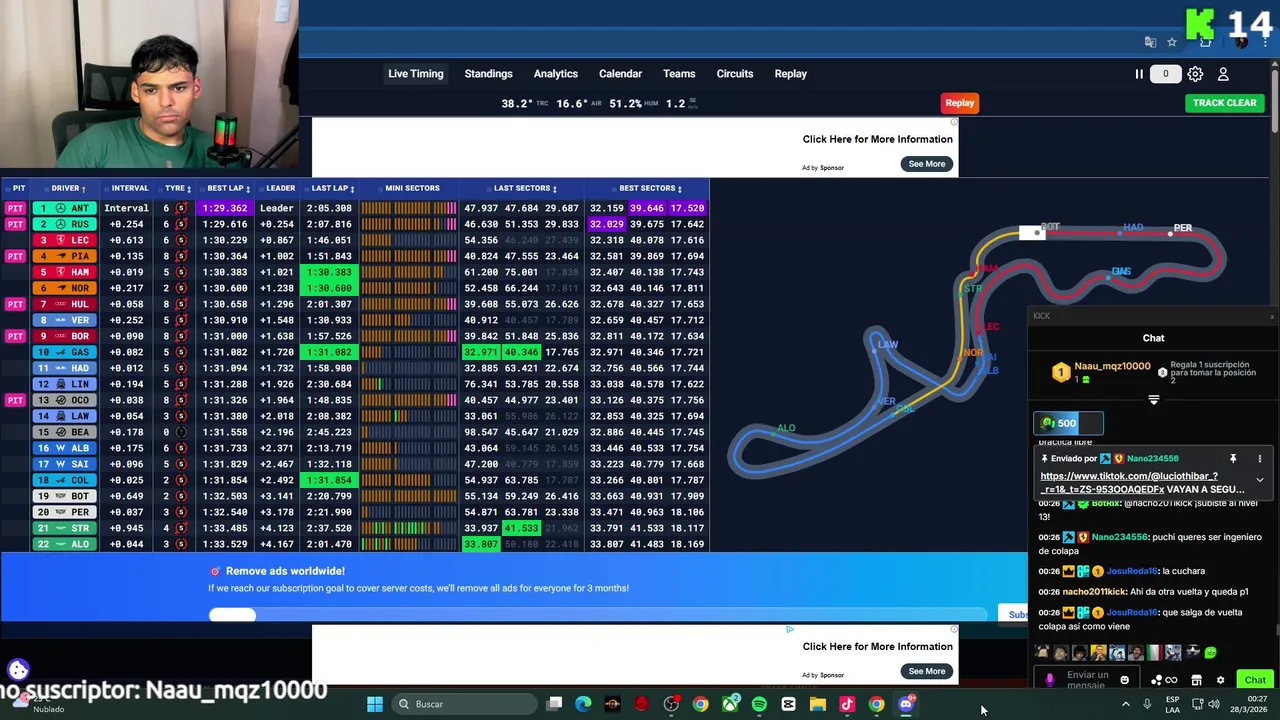
Task: Open the Circuits tab
Action: tap(734, 74)
